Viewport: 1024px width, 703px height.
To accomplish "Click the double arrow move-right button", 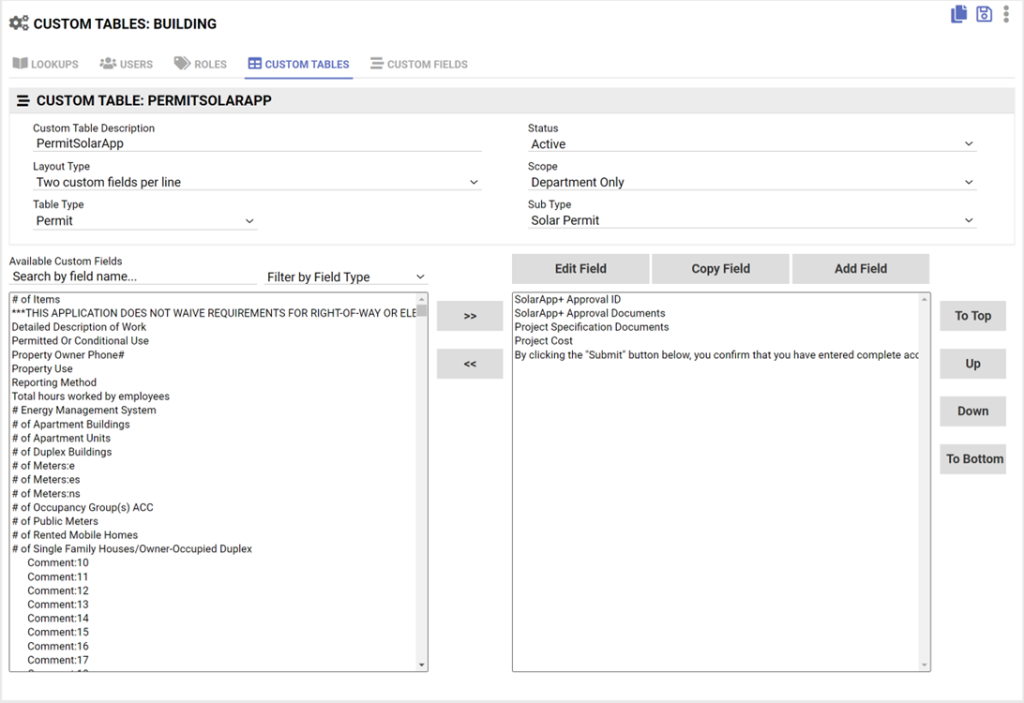I will [469, 315].
